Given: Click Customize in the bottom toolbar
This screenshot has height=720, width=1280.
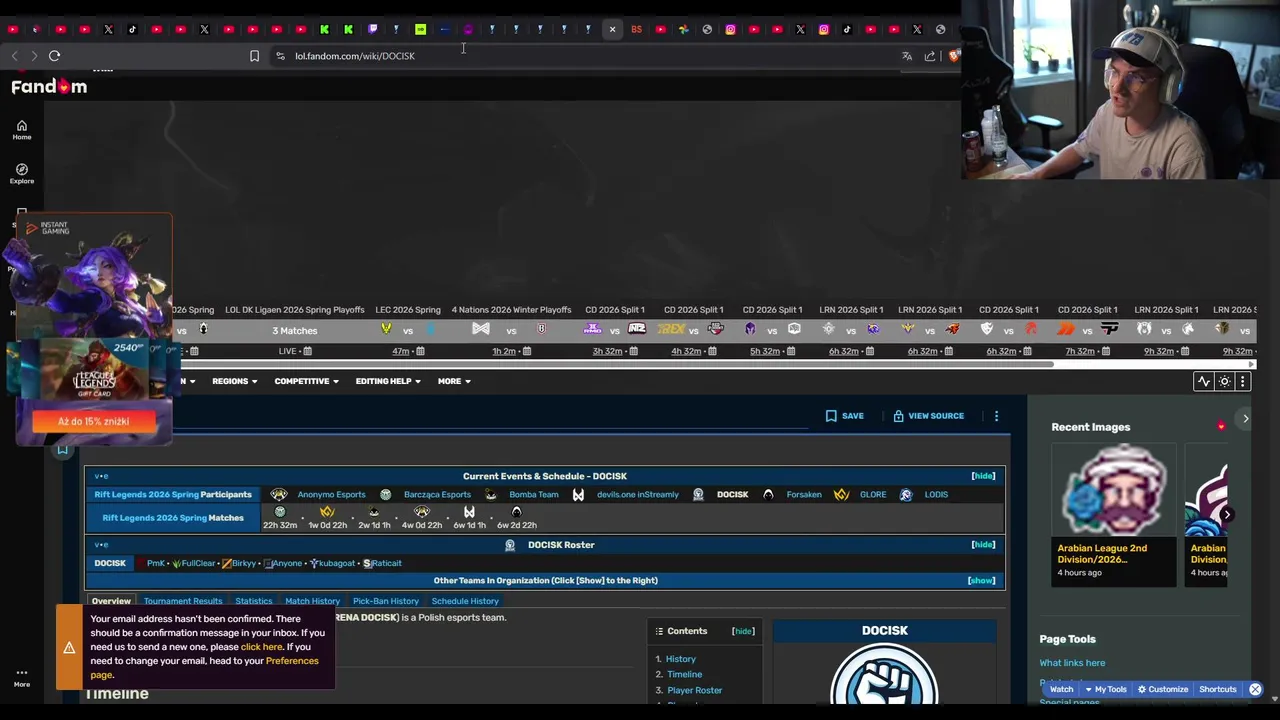Looking at the screenshot, I should [1162, 689].
